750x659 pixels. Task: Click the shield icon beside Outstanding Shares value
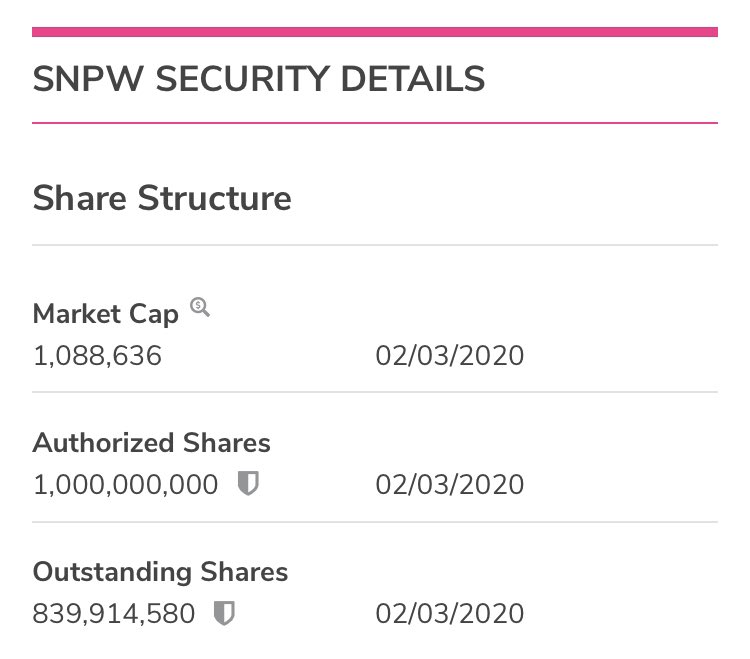click(x=225, y=613)
